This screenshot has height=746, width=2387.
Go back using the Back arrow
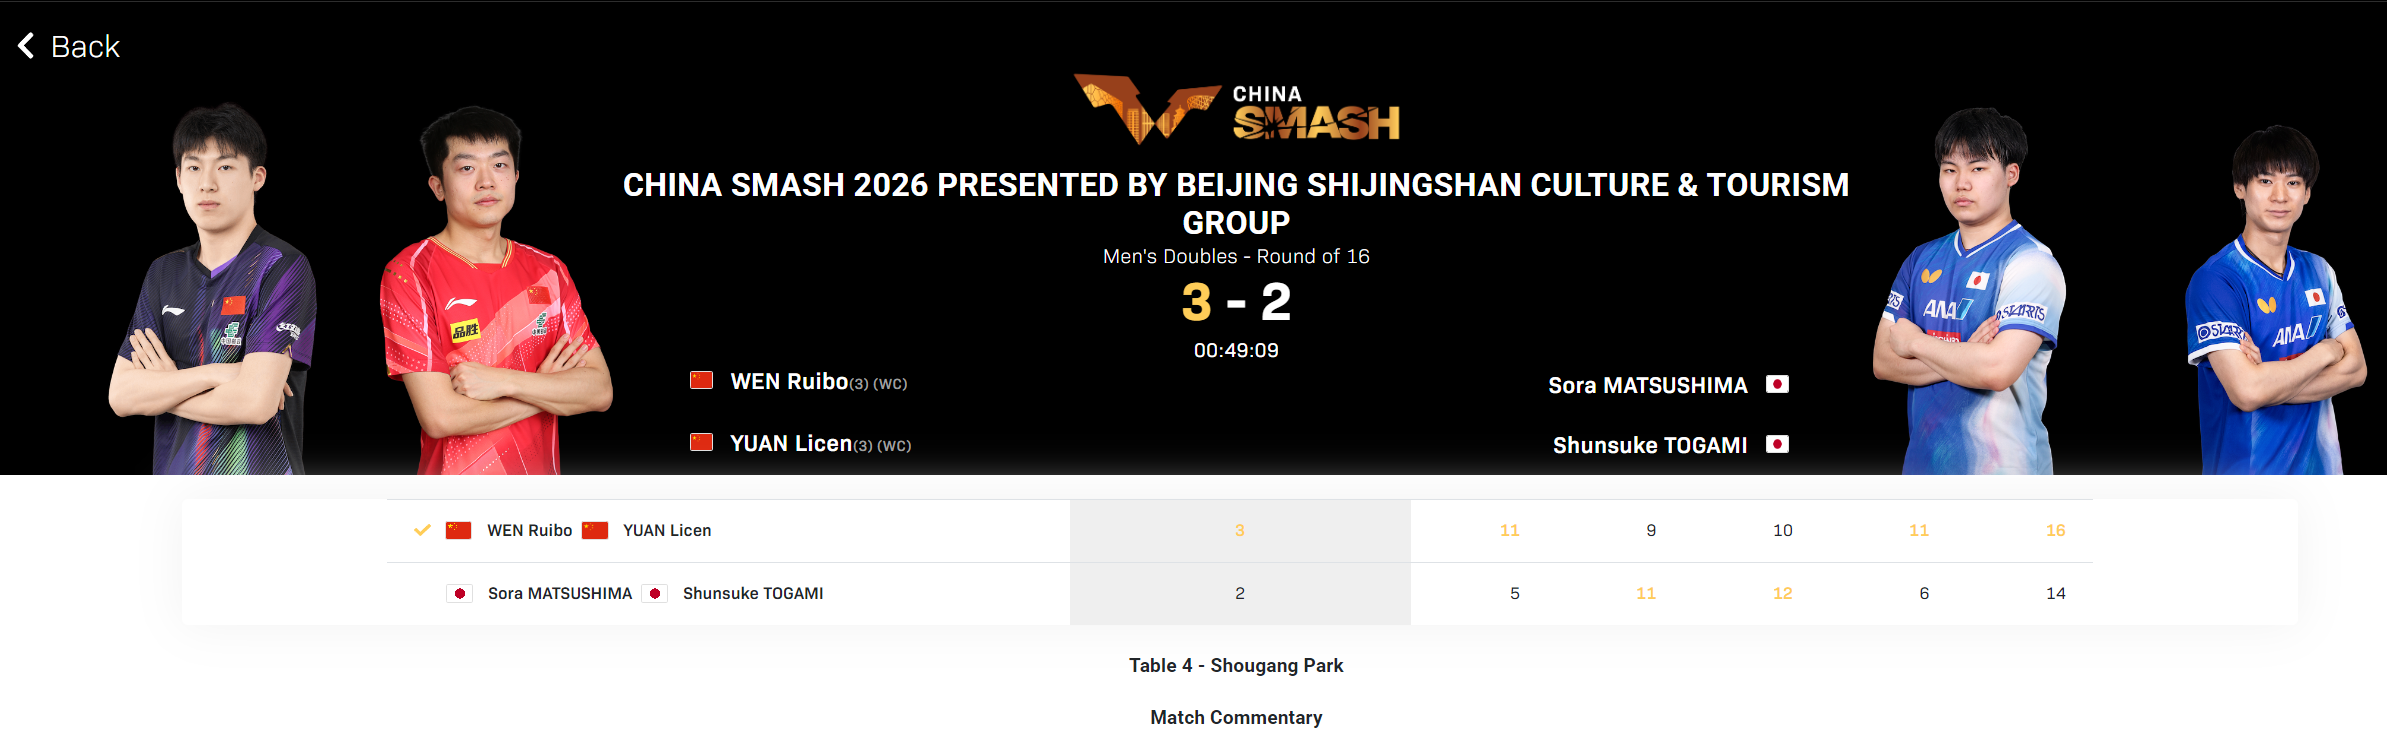pyautogui.click(x=68, y=46)
